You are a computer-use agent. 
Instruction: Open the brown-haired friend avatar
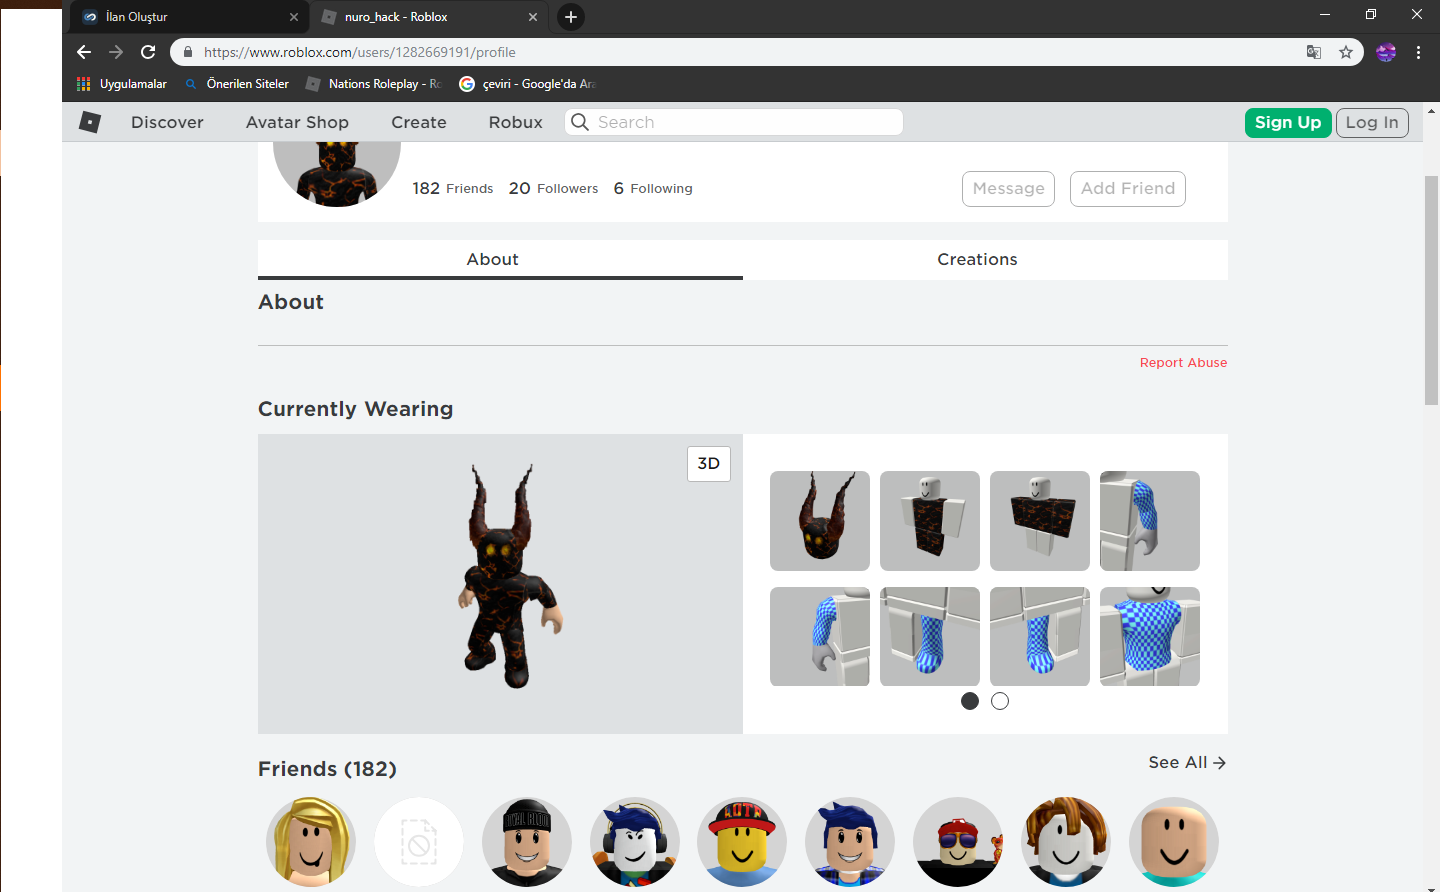1066,842
